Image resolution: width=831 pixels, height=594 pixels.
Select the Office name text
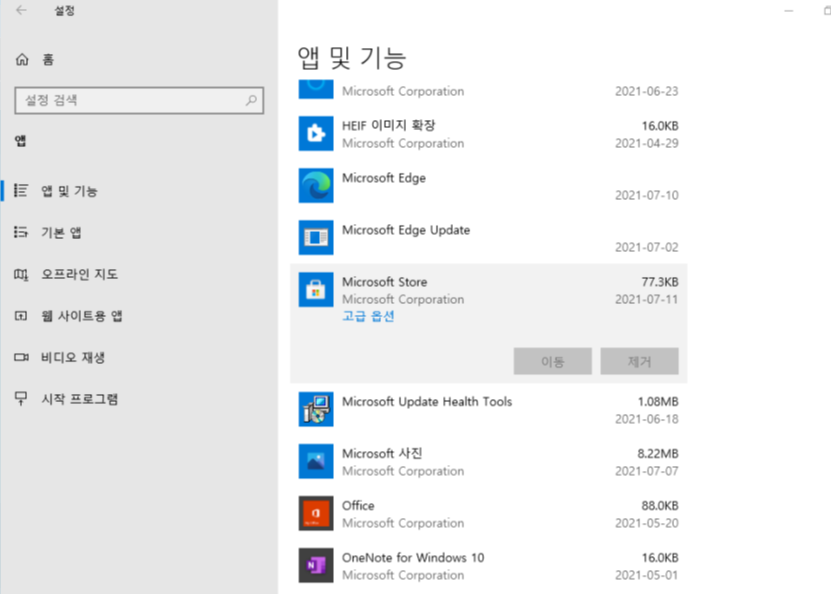point(358,506)
